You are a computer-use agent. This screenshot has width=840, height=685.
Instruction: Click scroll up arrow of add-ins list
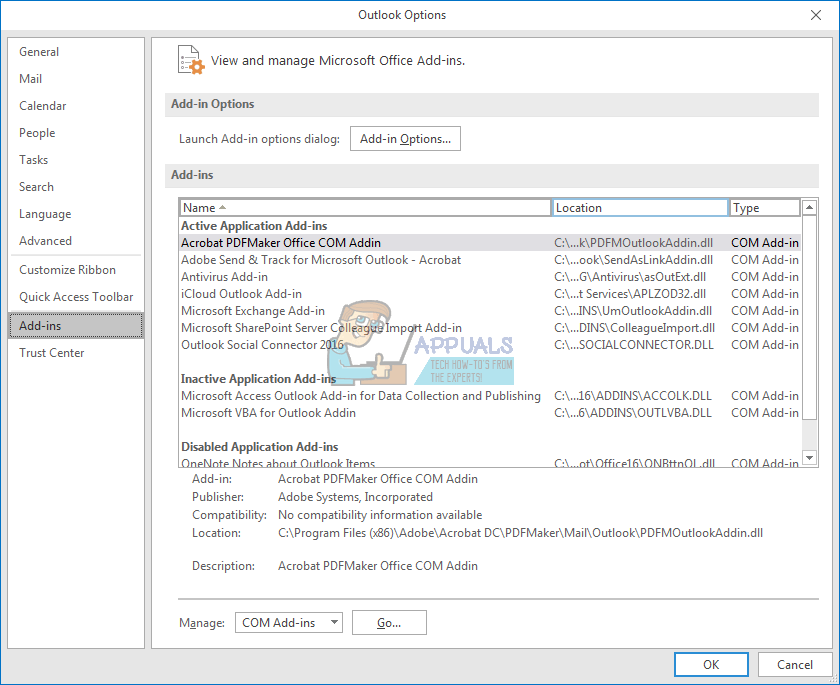point(809,208)
